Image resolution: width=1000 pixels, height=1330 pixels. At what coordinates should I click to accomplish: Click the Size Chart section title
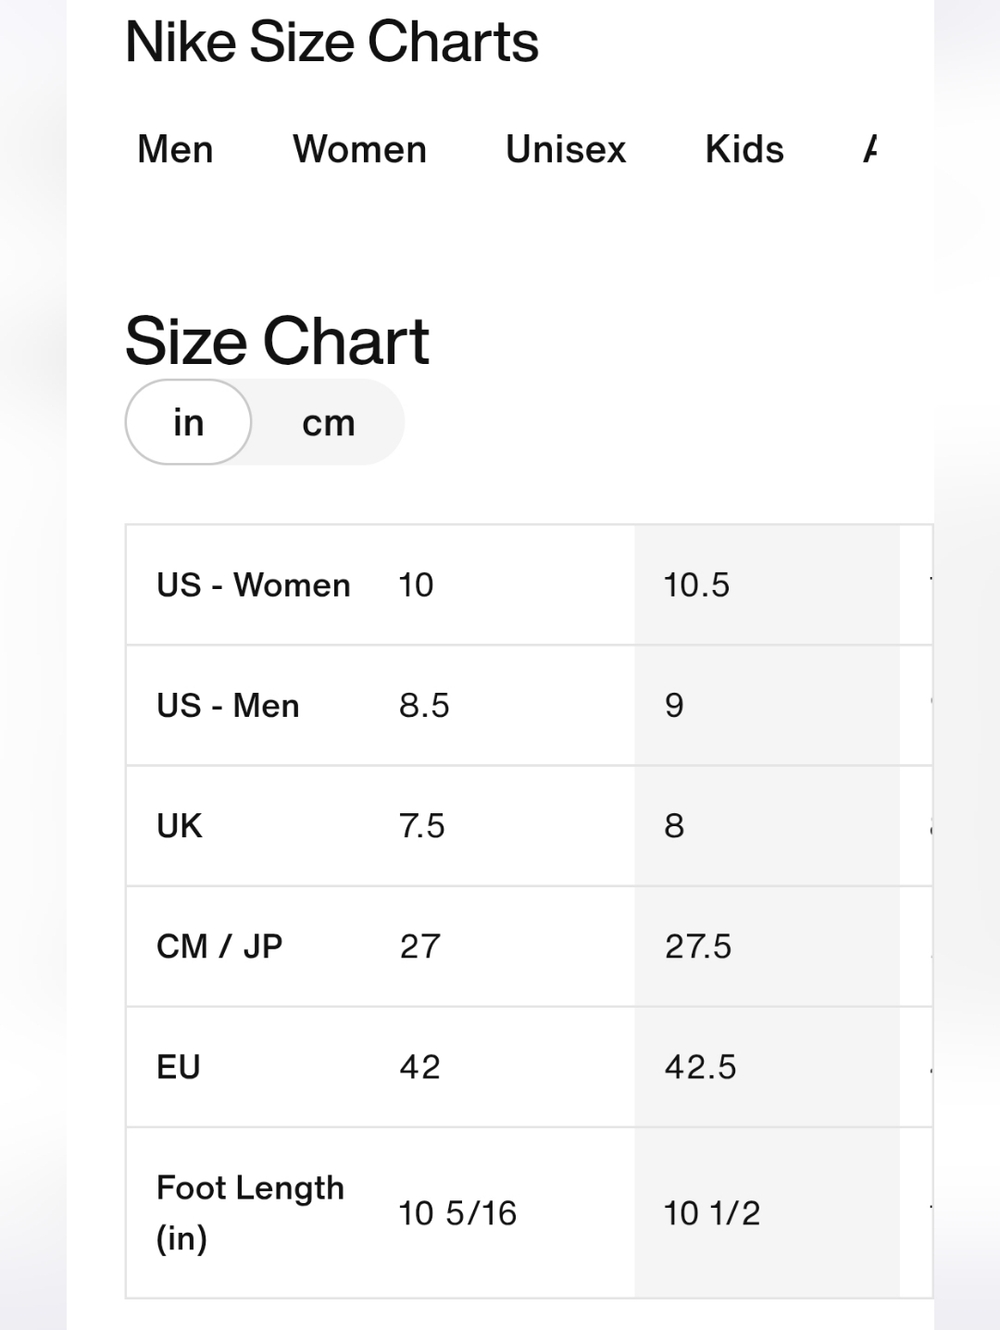[x=276, y=341]
